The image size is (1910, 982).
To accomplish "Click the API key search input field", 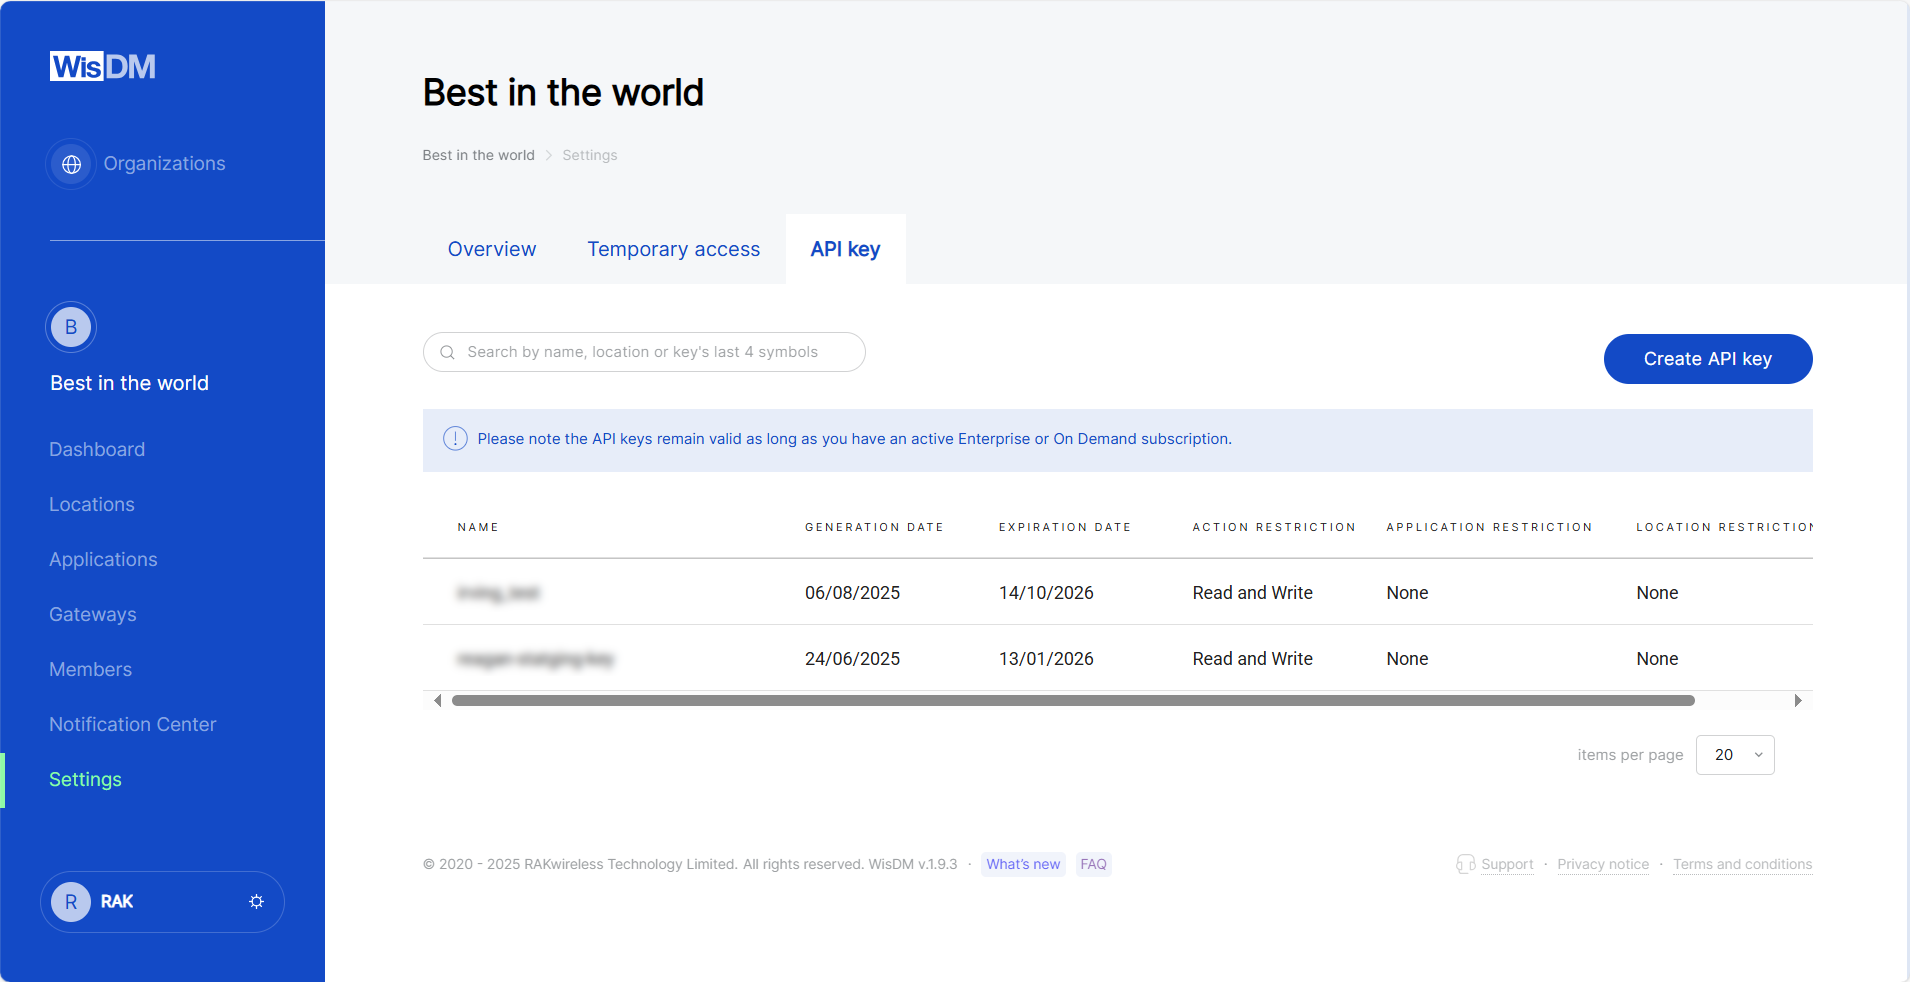I will pos(644,352).
